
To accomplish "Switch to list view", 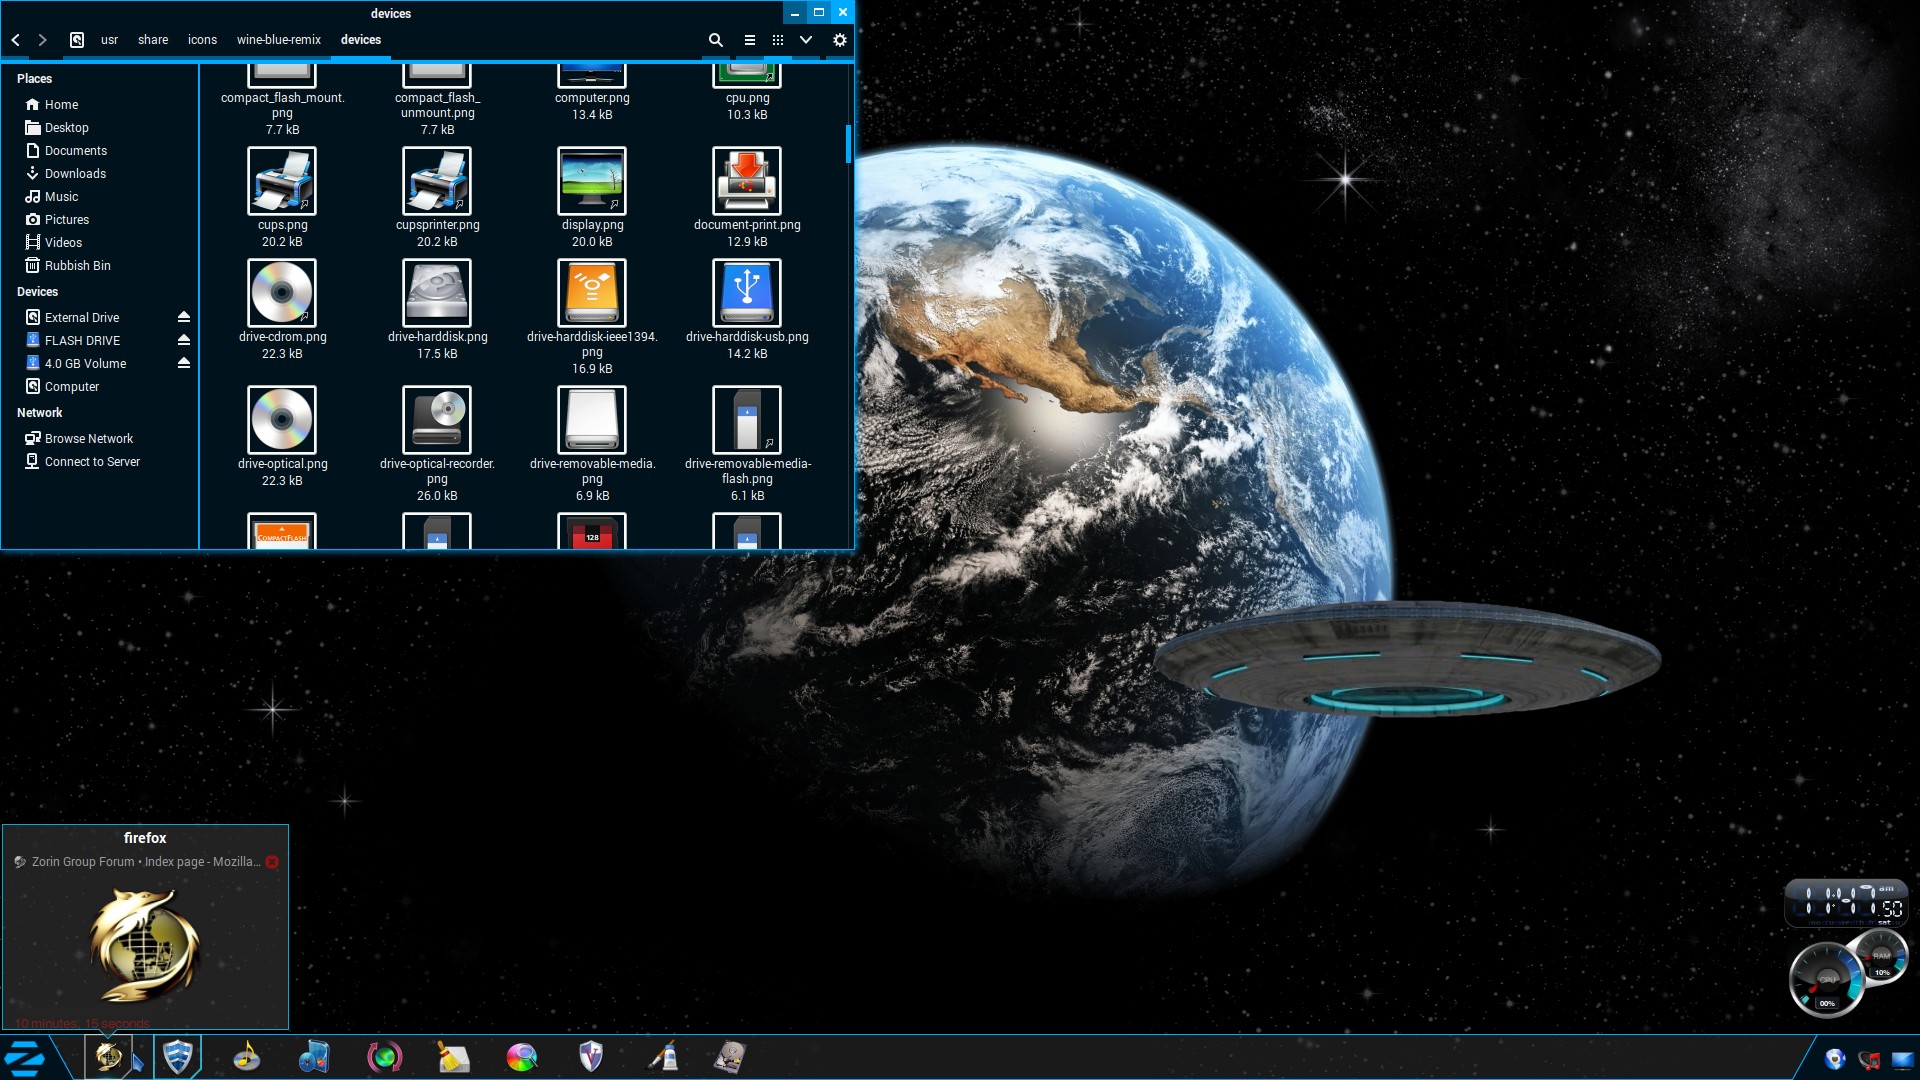I will [x=749, y=40].
